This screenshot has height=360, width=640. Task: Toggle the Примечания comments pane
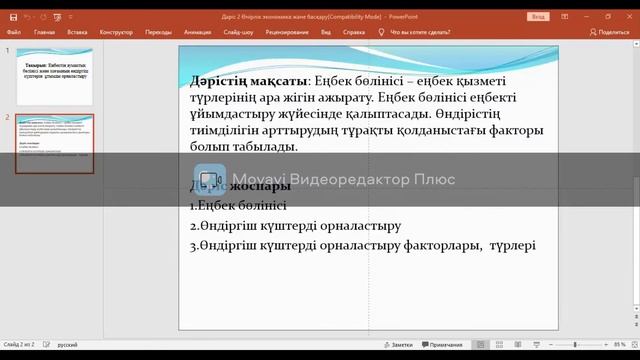click(442, 345)
